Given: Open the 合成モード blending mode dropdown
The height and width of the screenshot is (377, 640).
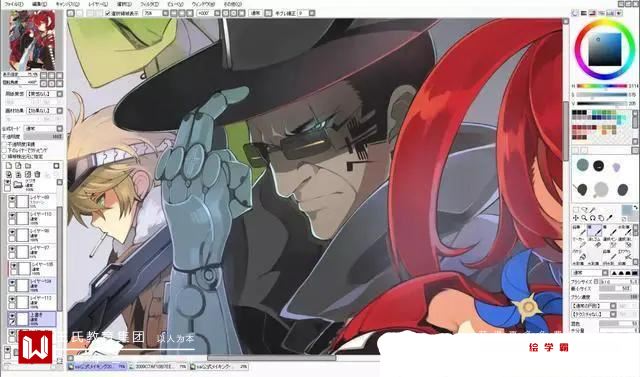Looking at the screenshot, I should click(x=60, y=129).
